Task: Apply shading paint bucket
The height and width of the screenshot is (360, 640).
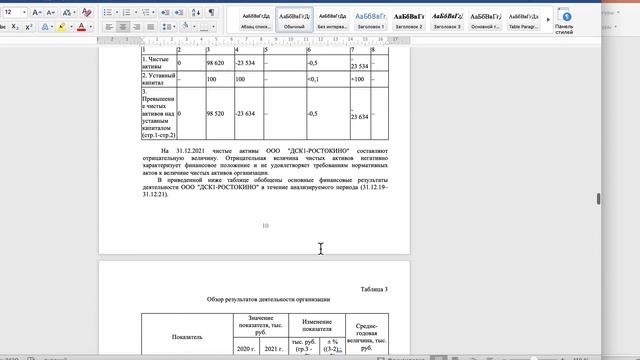Action: (x=186, y=27)
